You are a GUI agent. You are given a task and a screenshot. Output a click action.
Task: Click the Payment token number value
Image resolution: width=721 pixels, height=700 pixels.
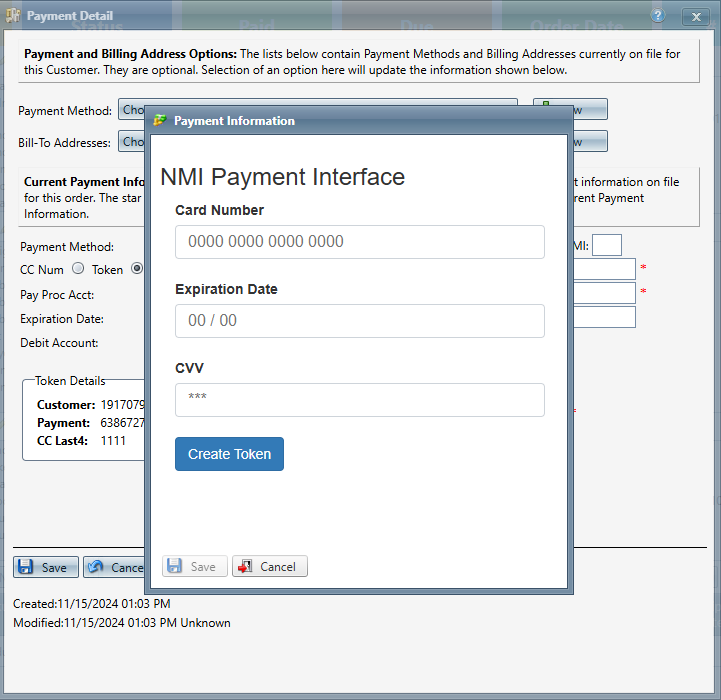coord(123,423)
